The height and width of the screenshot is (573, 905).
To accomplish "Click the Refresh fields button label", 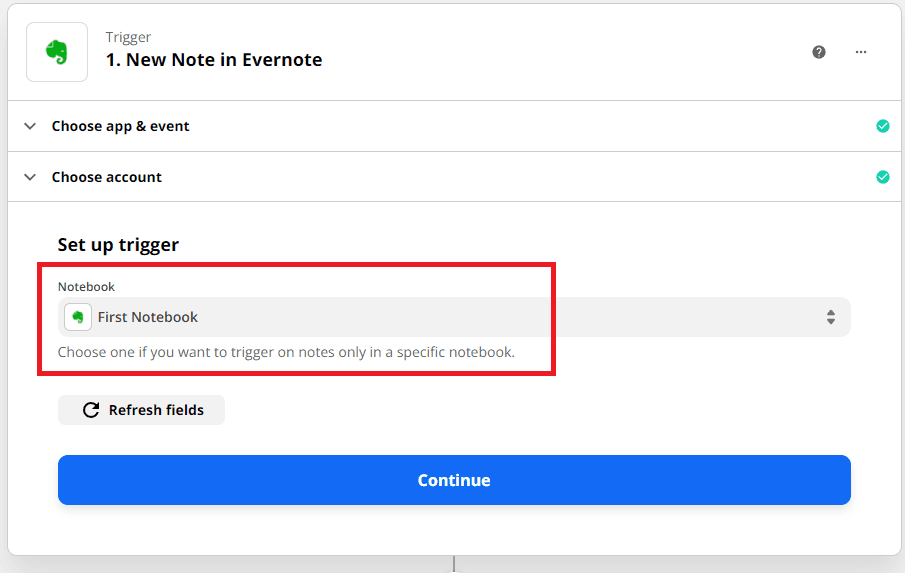I will pos(156,410).
